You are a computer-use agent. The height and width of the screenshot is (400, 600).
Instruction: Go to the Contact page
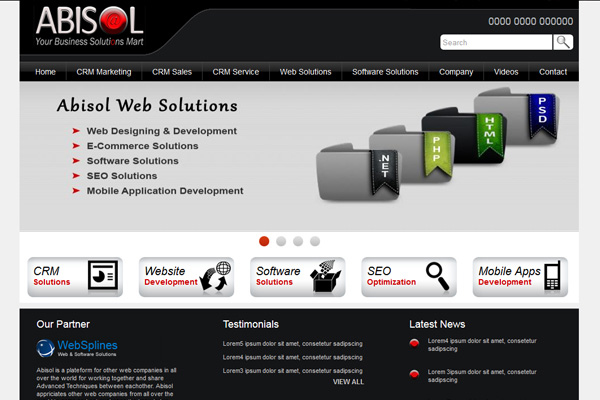553,72
